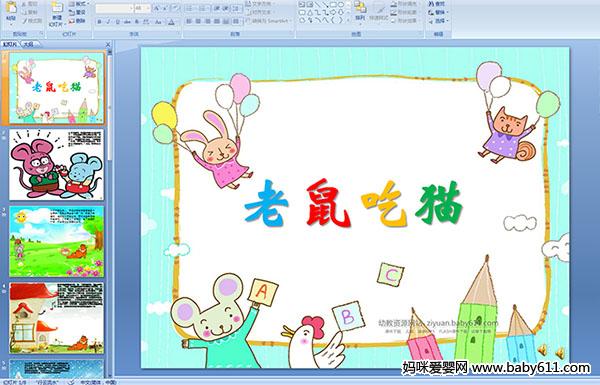Select the two cartoon mice slide thumbnail
The image size is (600, 385).
56,165
